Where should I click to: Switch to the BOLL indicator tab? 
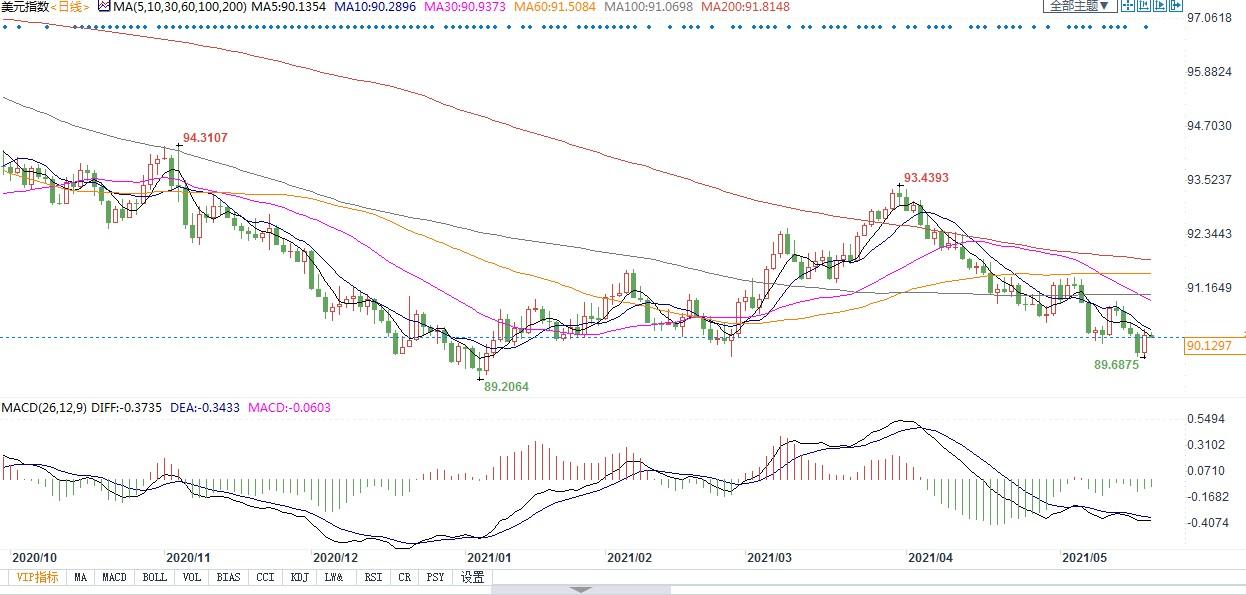click(154, 577)
